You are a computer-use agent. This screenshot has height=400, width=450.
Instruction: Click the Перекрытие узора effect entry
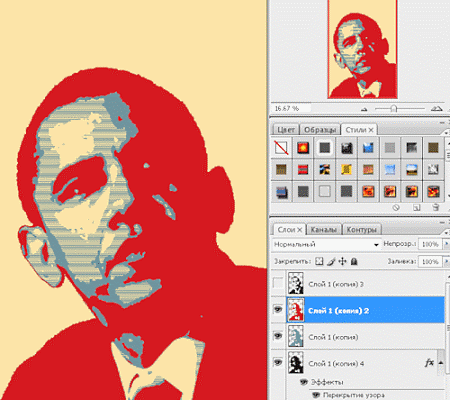353,395
